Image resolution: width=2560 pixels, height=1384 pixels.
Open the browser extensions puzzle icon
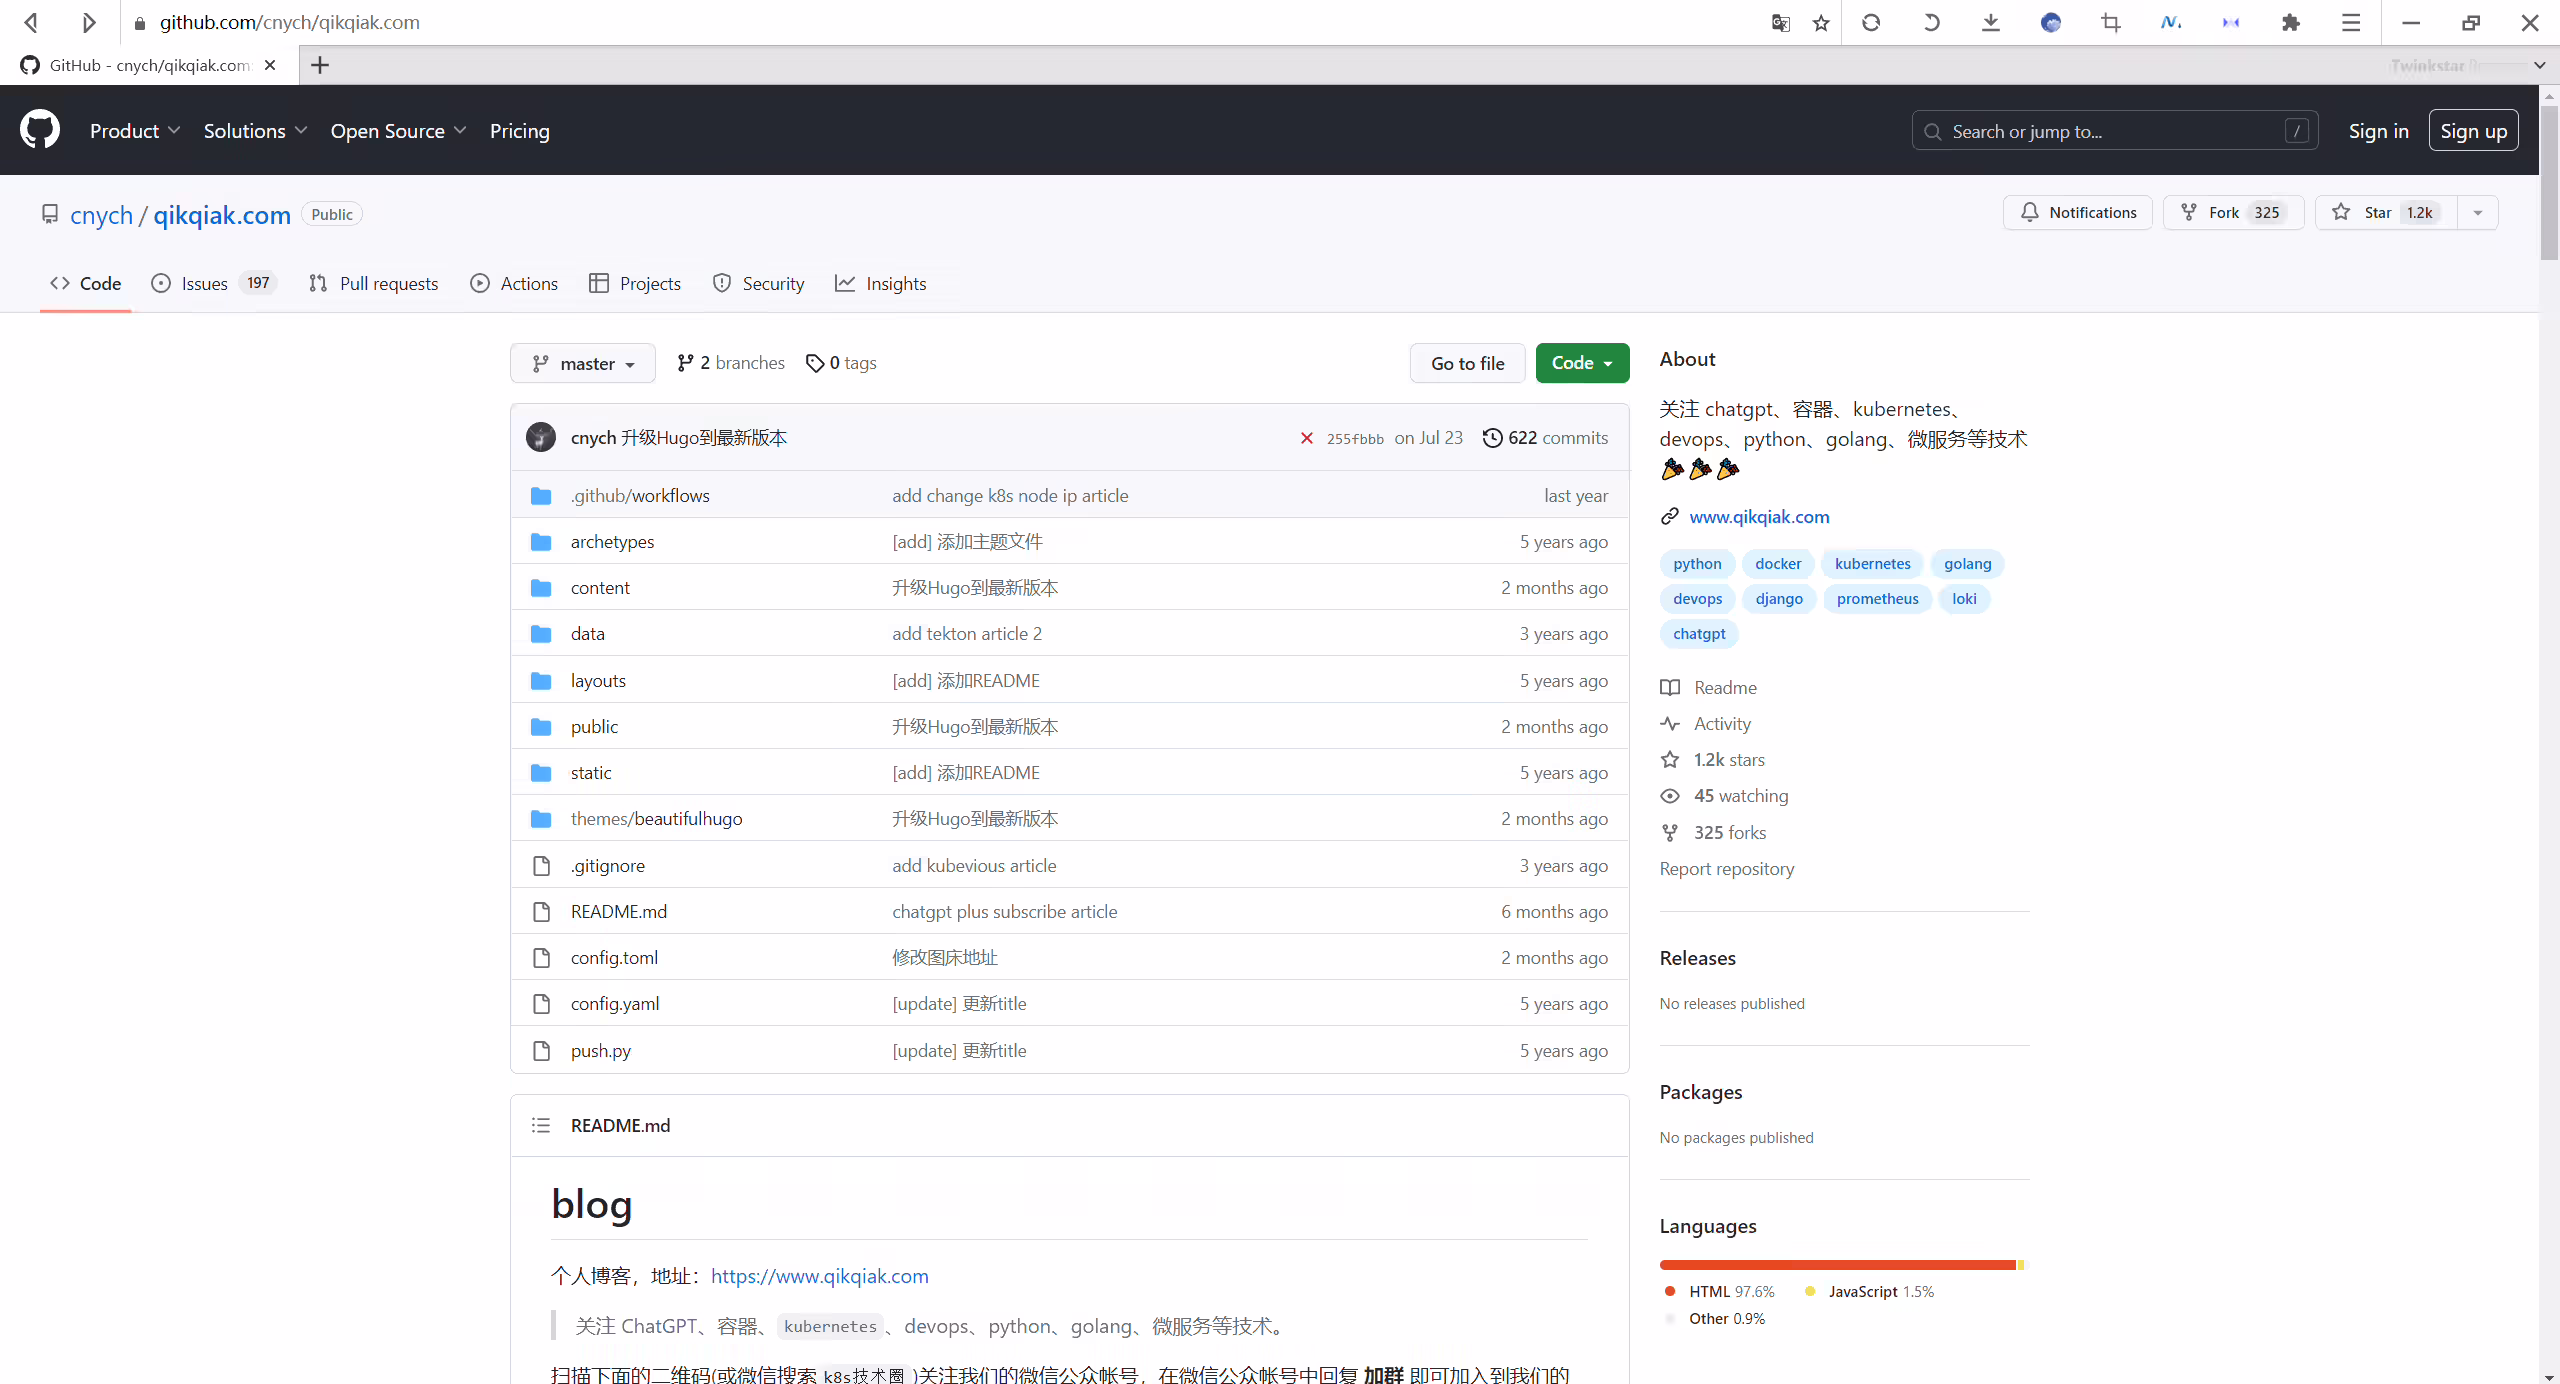pyautogui.click(x=2291, y=22)
